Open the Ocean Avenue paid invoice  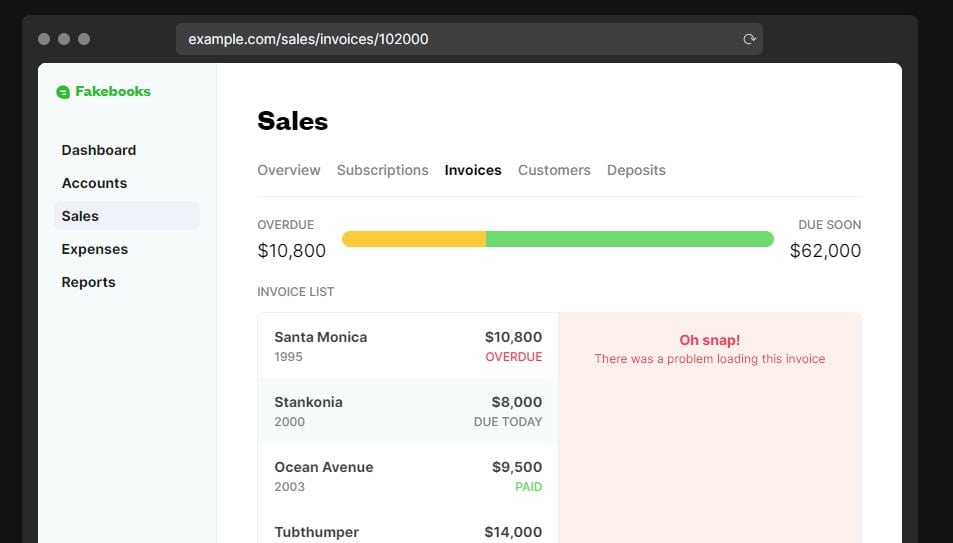point(408,476)
